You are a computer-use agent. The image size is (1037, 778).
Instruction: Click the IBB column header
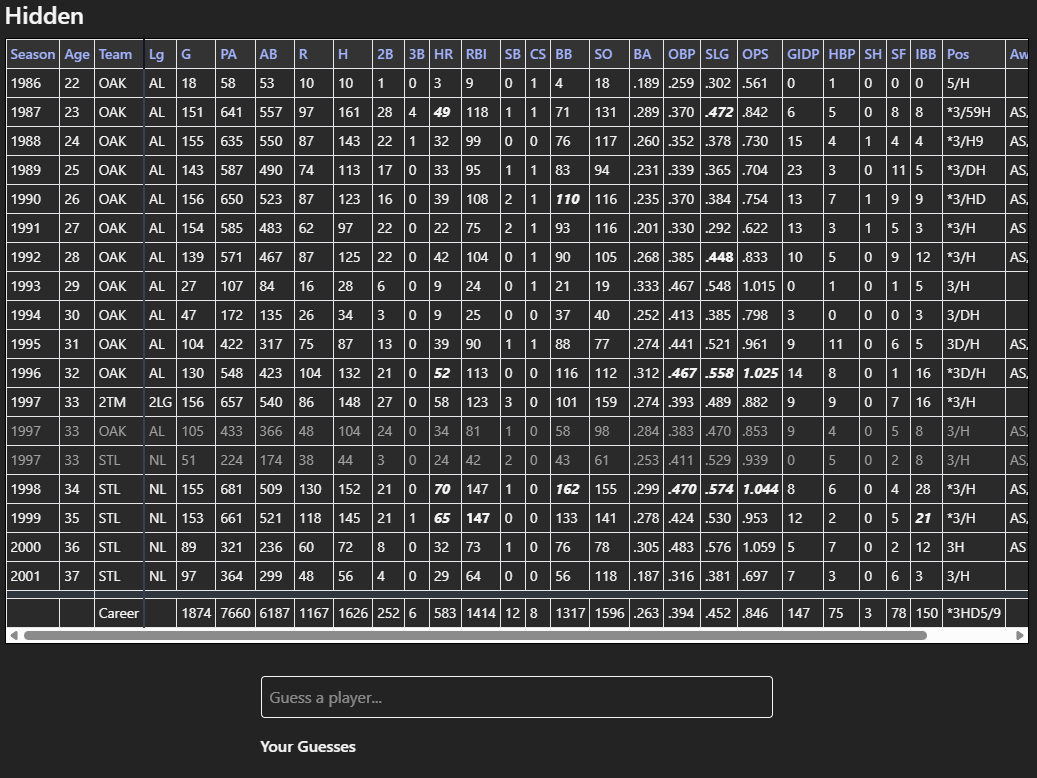[926, 54]
